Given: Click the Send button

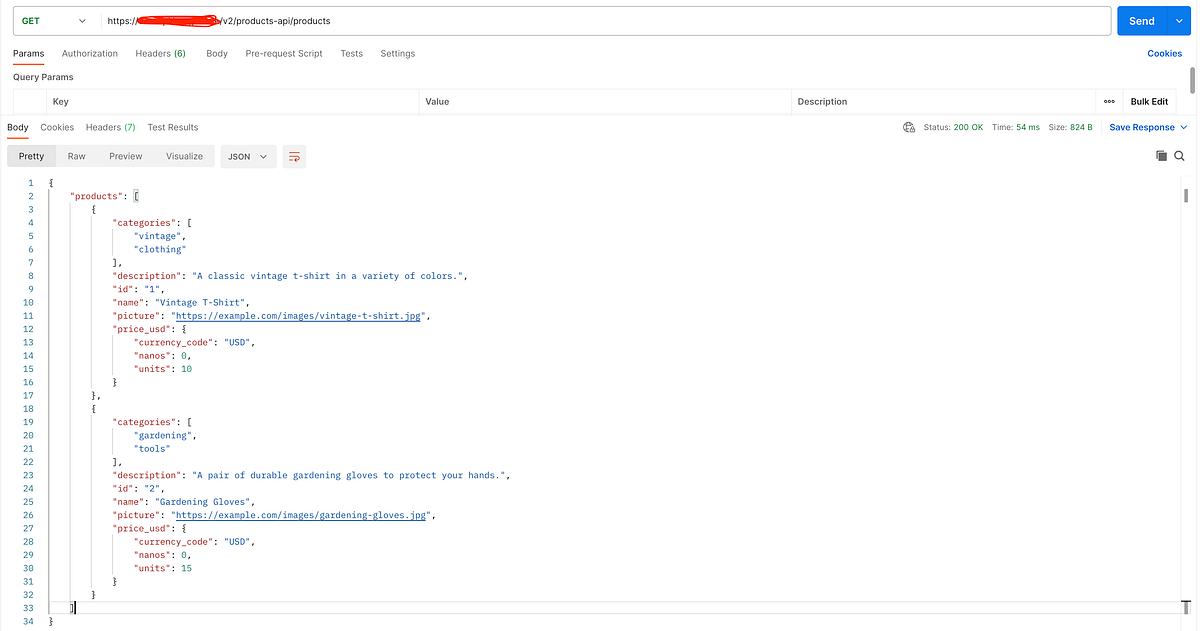Looking at the screenshot, I should pos(1141,20).
